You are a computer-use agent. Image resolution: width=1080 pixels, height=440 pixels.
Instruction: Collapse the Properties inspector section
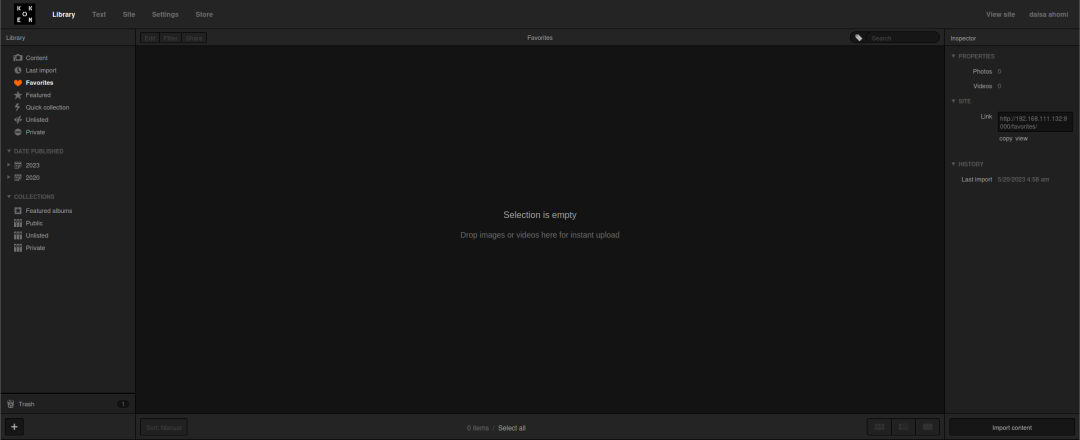tap(953, 56)
